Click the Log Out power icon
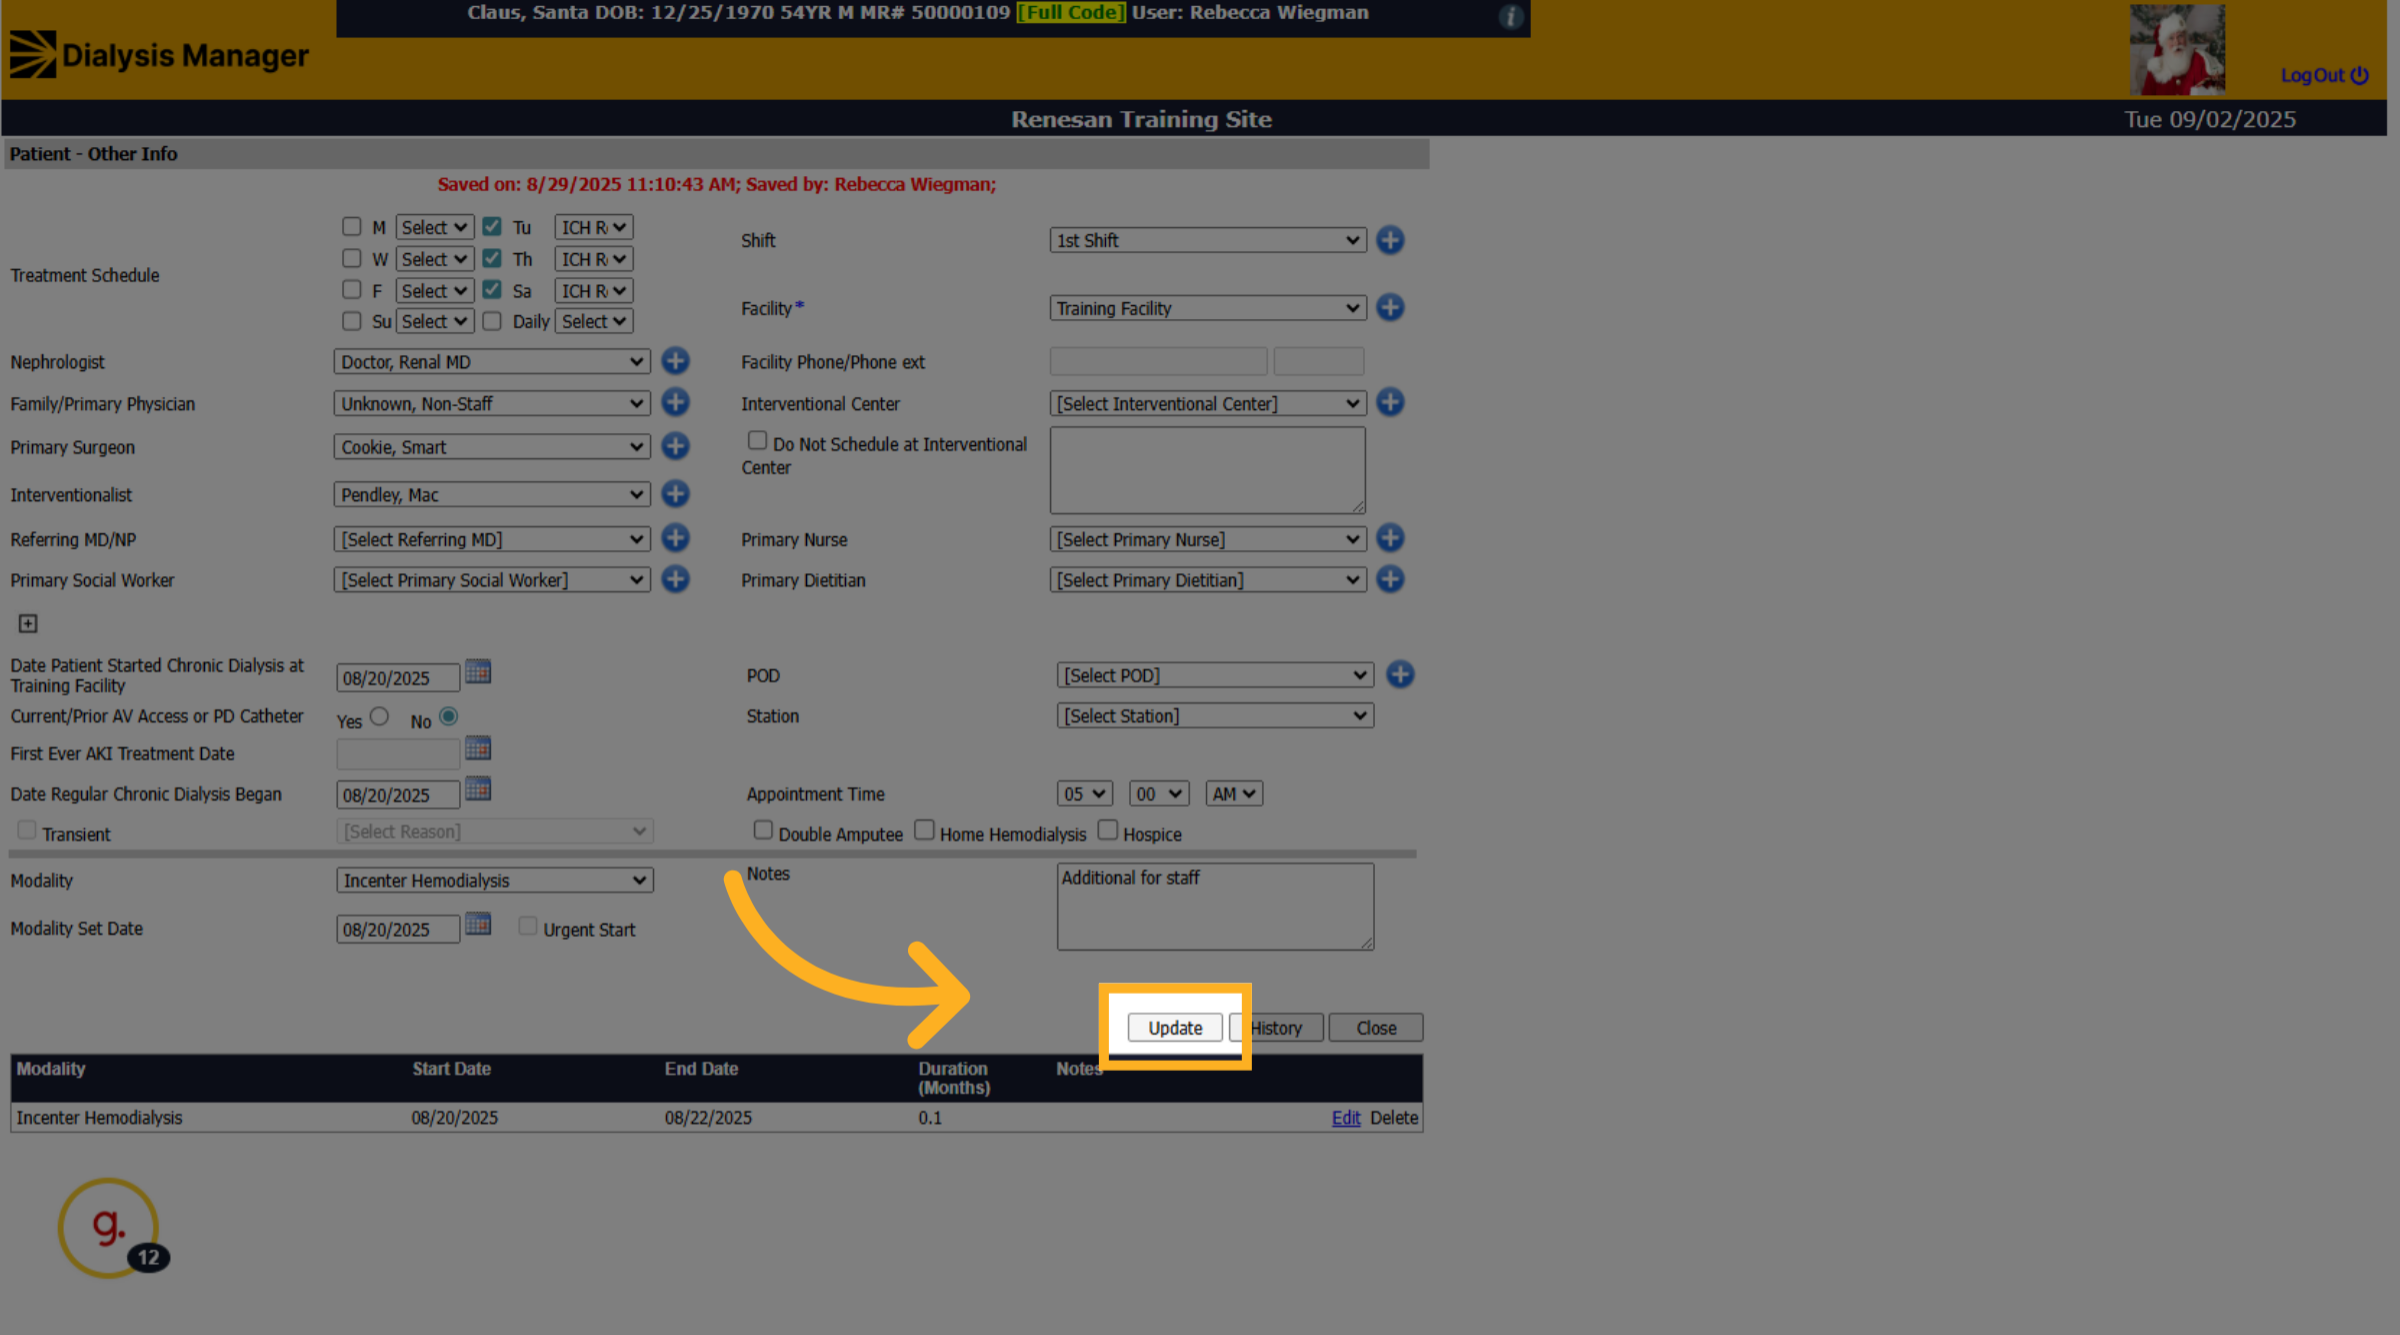 2359,75
